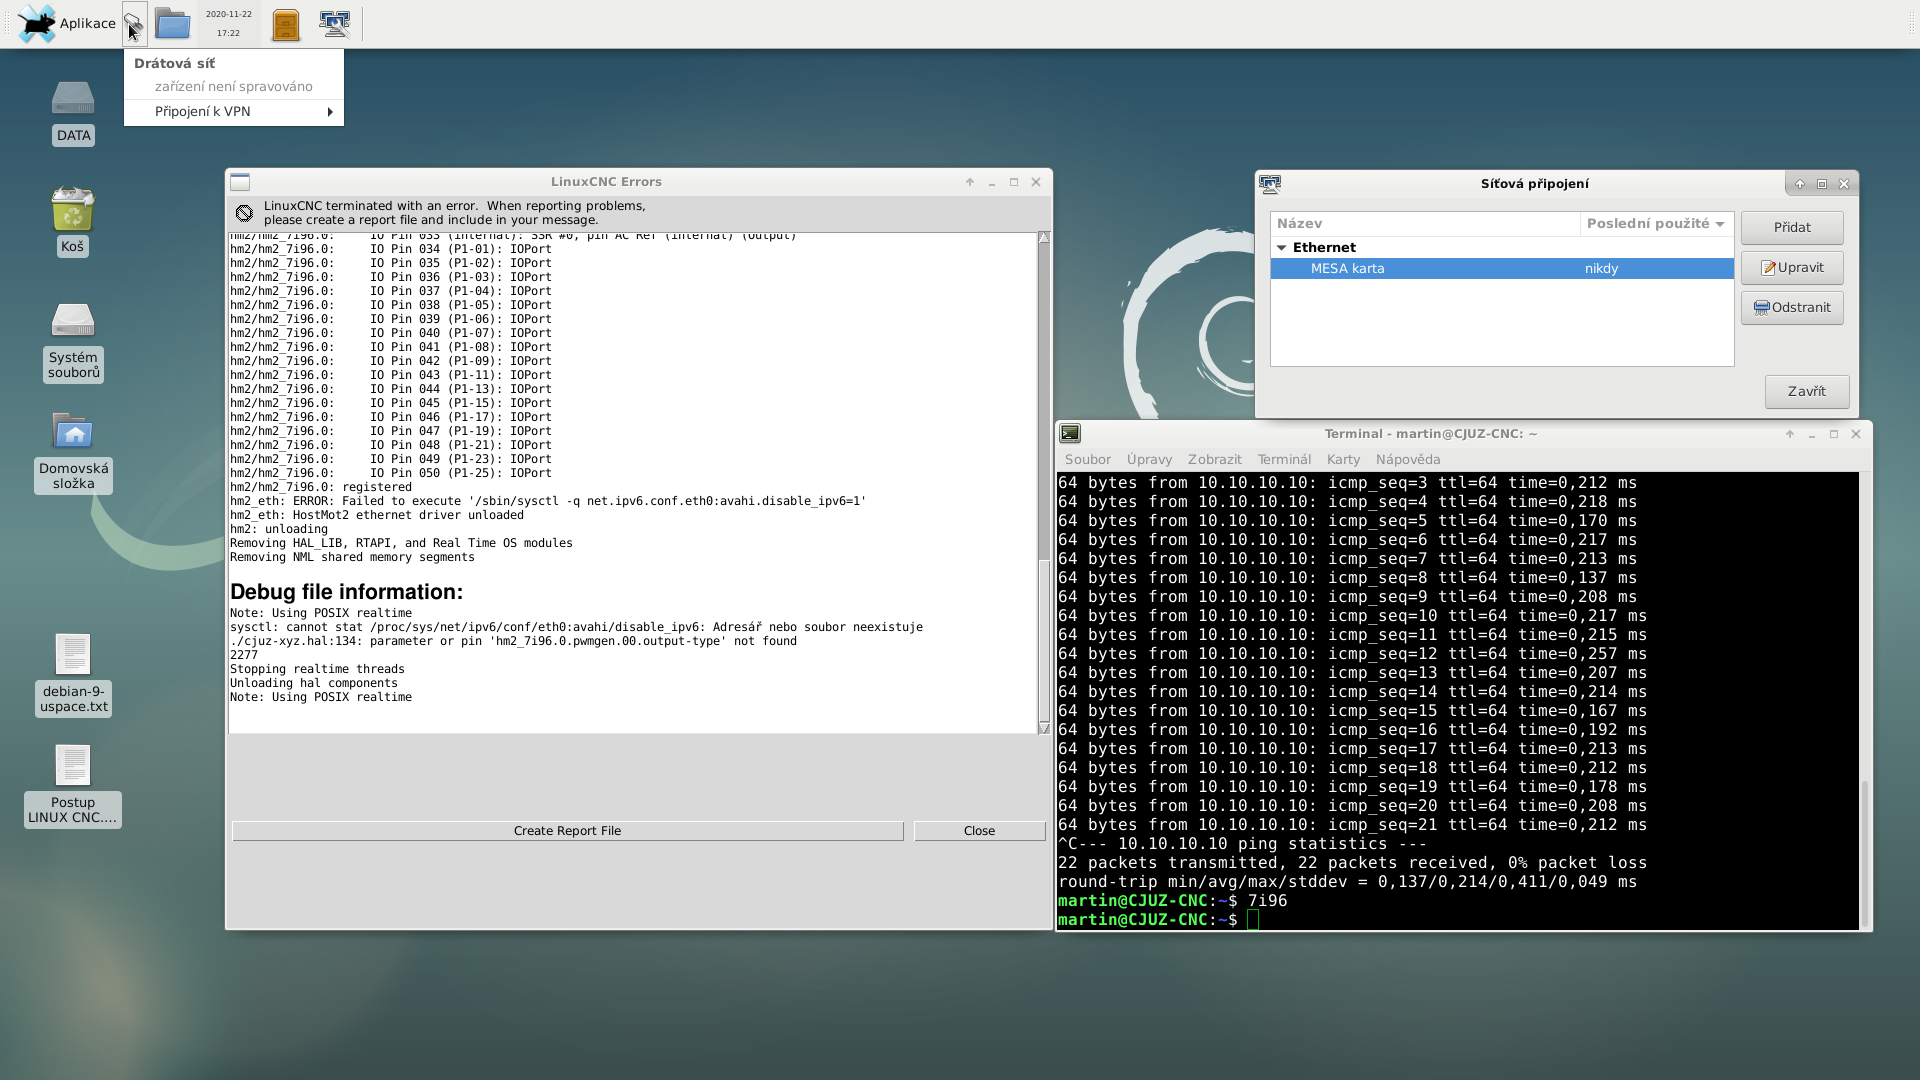Open the Systém souborů desktop icon
The height and width of the screenshot is (1080, 1920).
[73, 322]
